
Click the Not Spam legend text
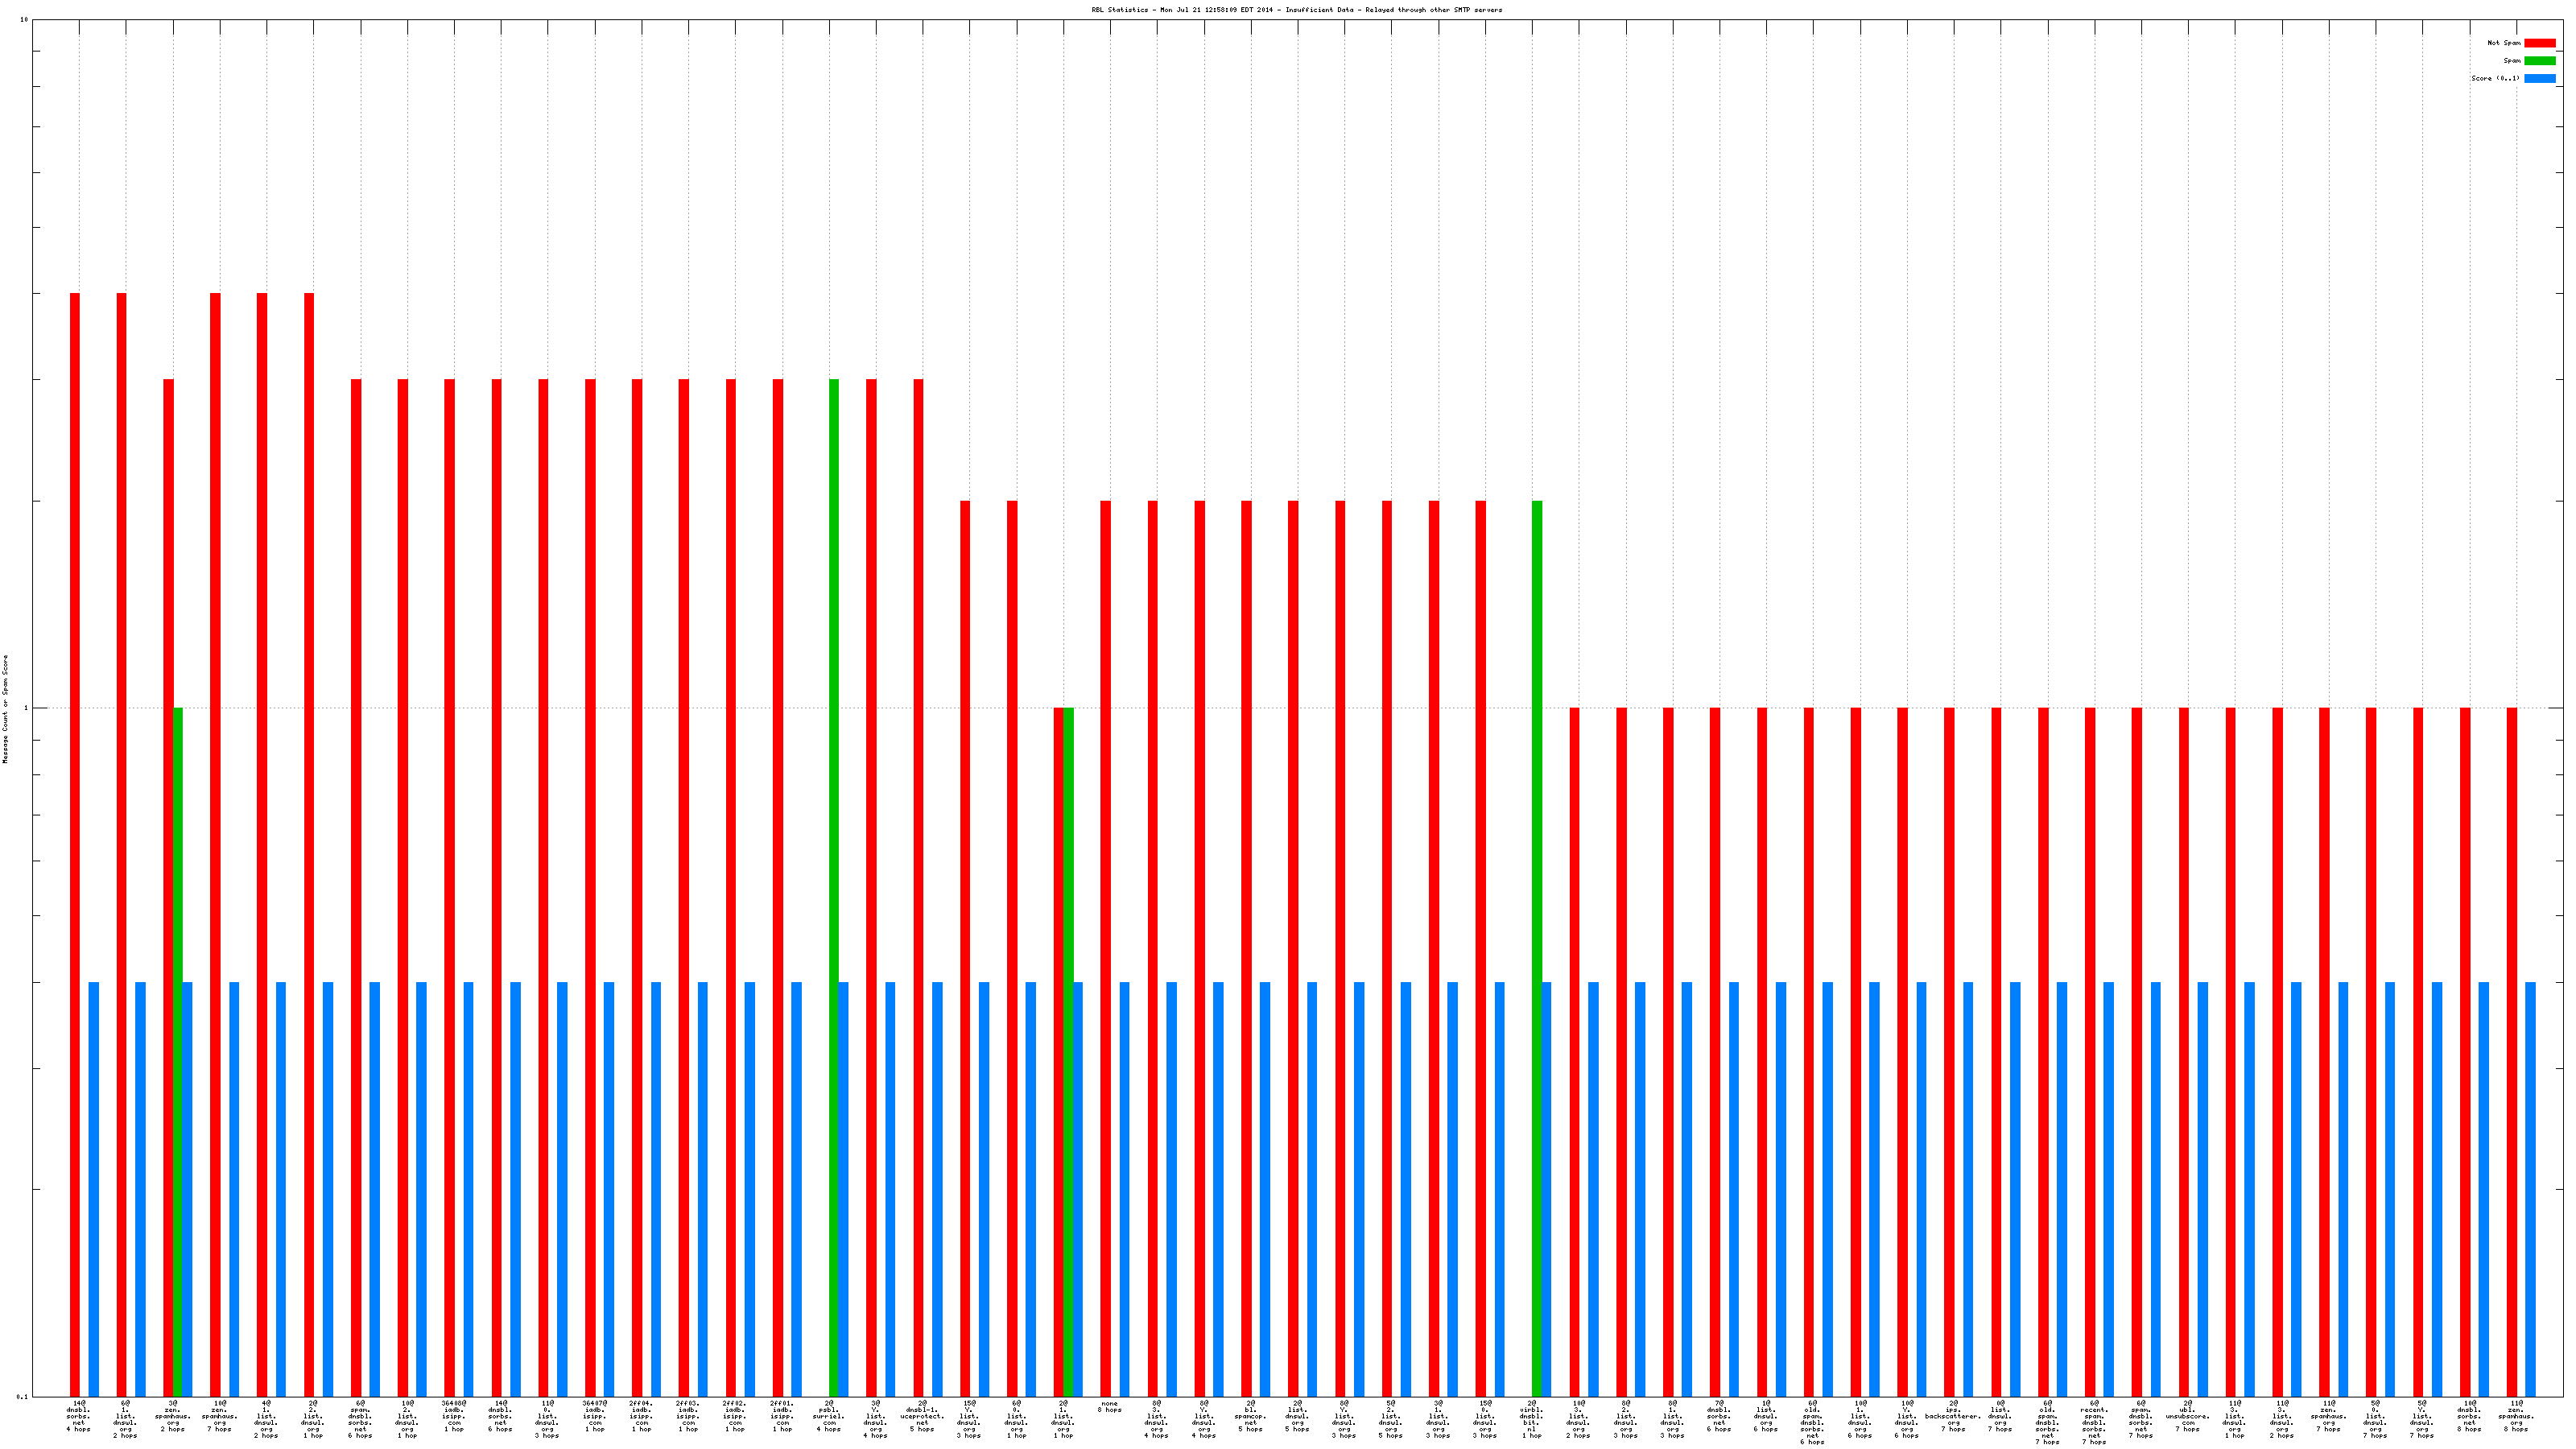coord(2504,43)
